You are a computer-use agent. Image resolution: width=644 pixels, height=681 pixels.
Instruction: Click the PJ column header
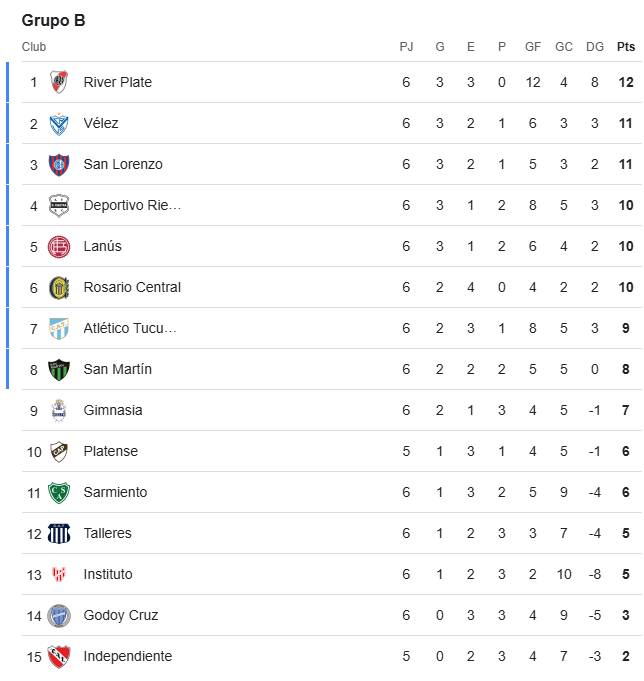coord(406,47)
